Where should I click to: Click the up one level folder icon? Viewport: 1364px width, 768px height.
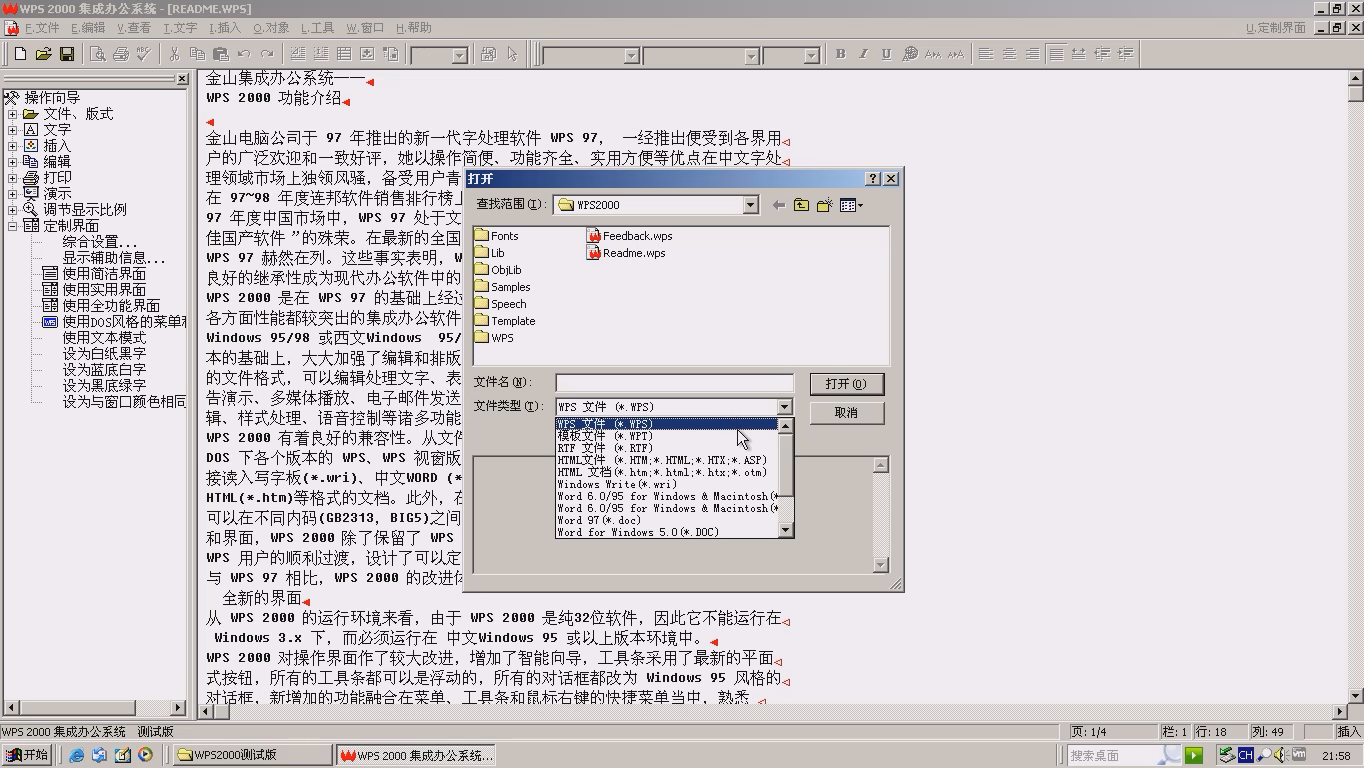coord(801,205)
